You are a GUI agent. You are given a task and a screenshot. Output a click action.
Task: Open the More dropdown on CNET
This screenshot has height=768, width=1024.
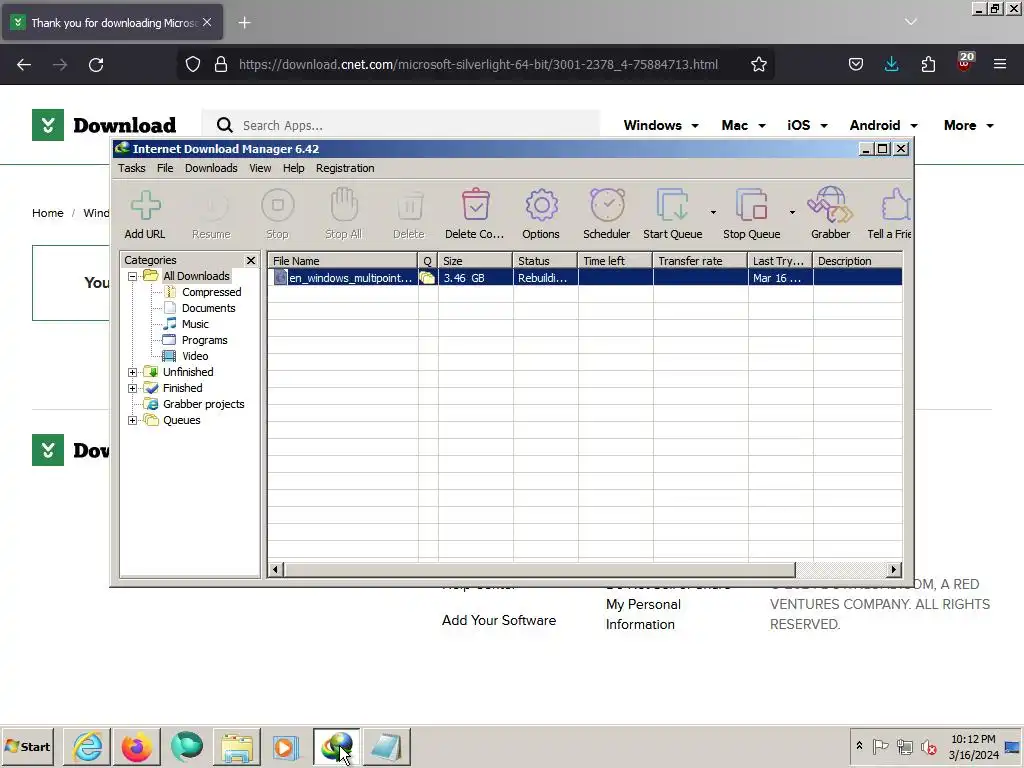click(x=968, y=125)
